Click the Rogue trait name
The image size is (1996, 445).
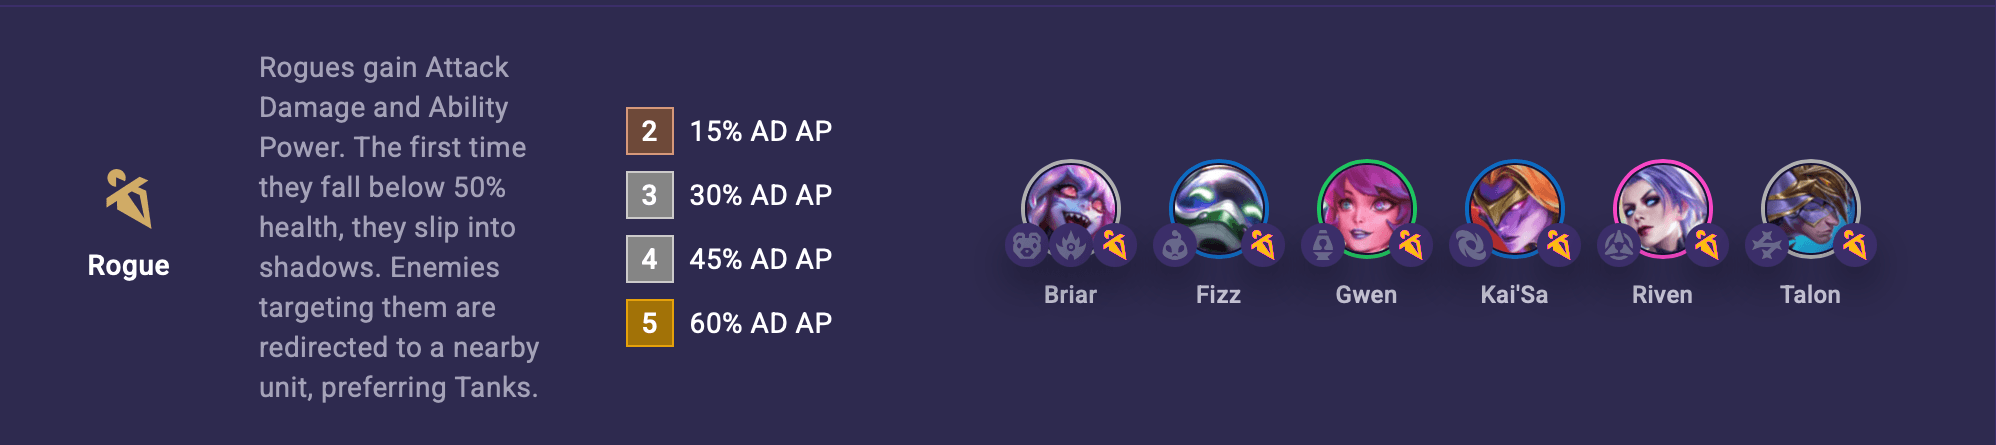[x=129, y=266]
